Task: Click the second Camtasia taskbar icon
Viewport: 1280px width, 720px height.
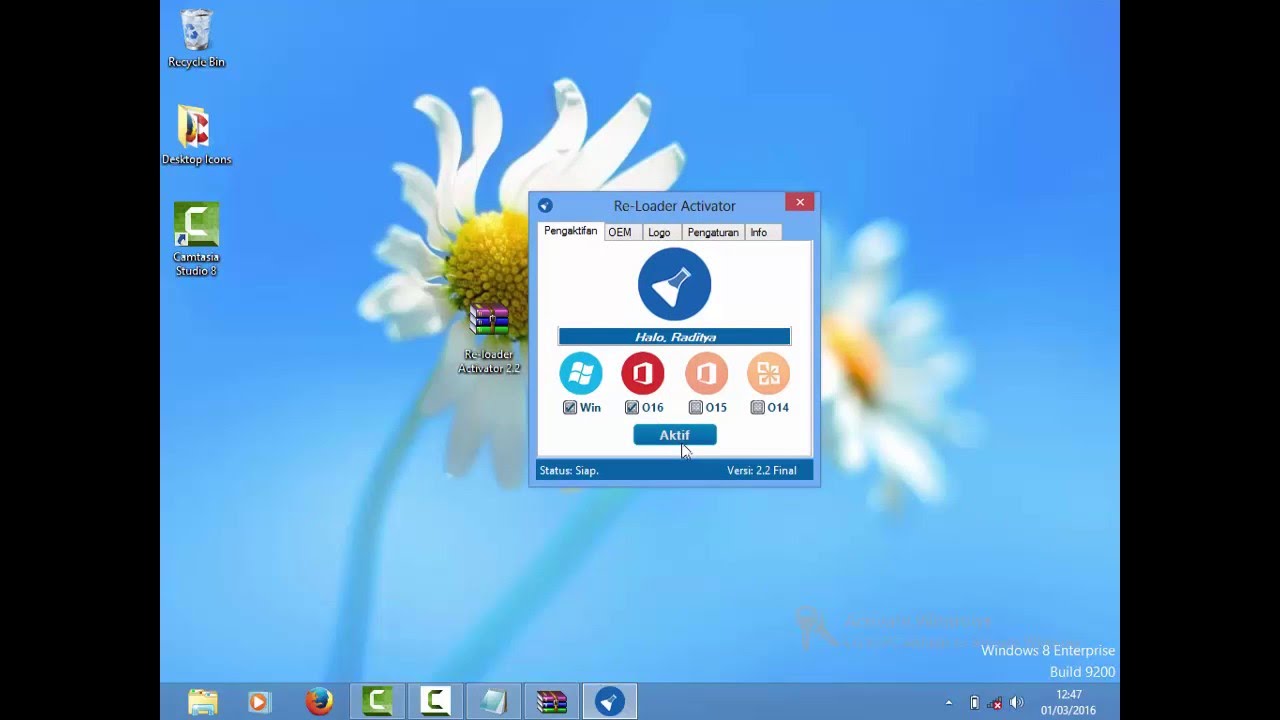Action: click(435, 701)
